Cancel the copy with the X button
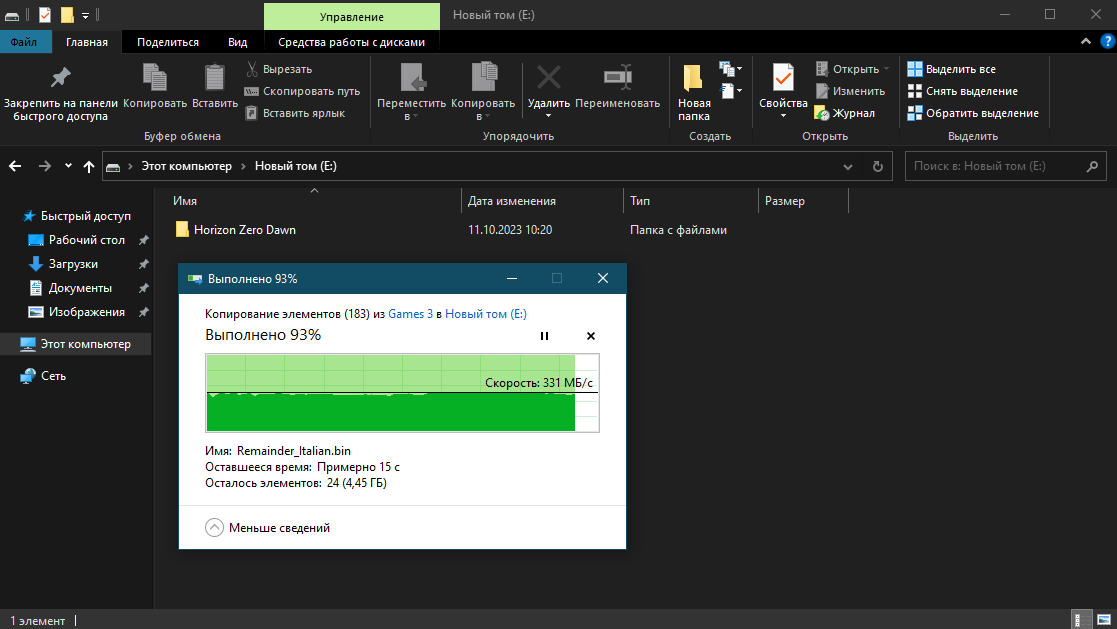 click(x=591, y=336)
